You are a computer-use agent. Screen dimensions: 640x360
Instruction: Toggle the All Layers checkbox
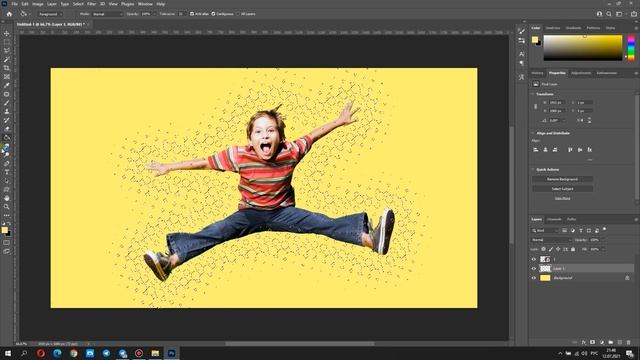238,14
